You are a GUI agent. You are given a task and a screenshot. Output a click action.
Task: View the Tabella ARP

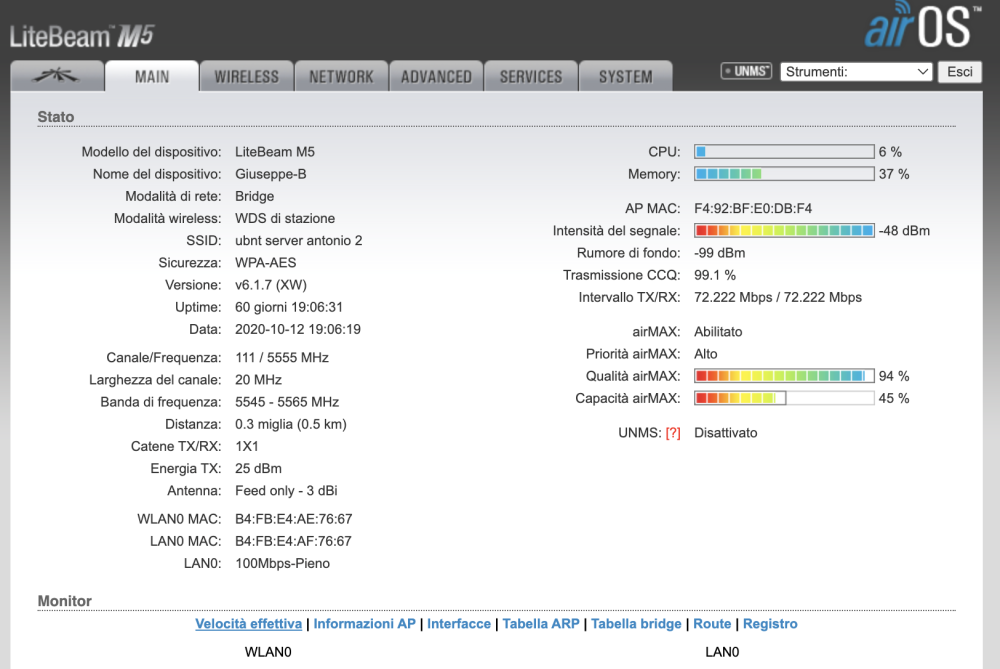[x=540, y=624]
